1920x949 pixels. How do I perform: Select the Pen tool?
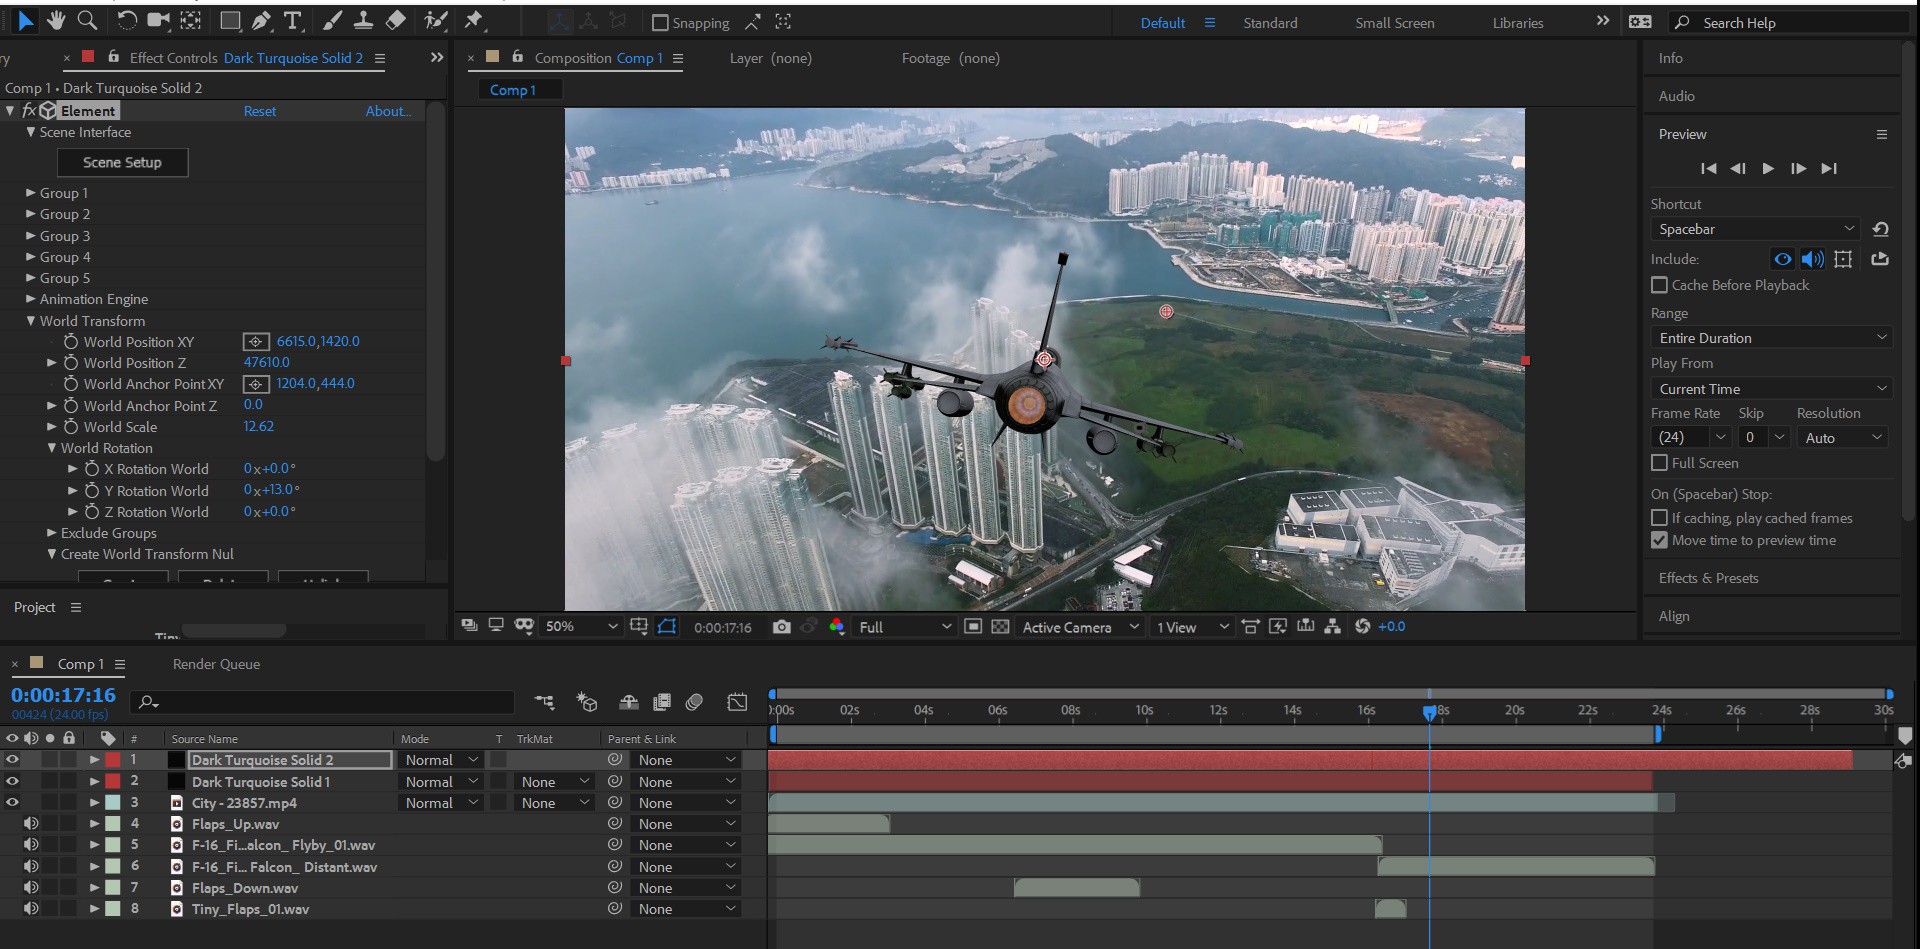point(261,20)
